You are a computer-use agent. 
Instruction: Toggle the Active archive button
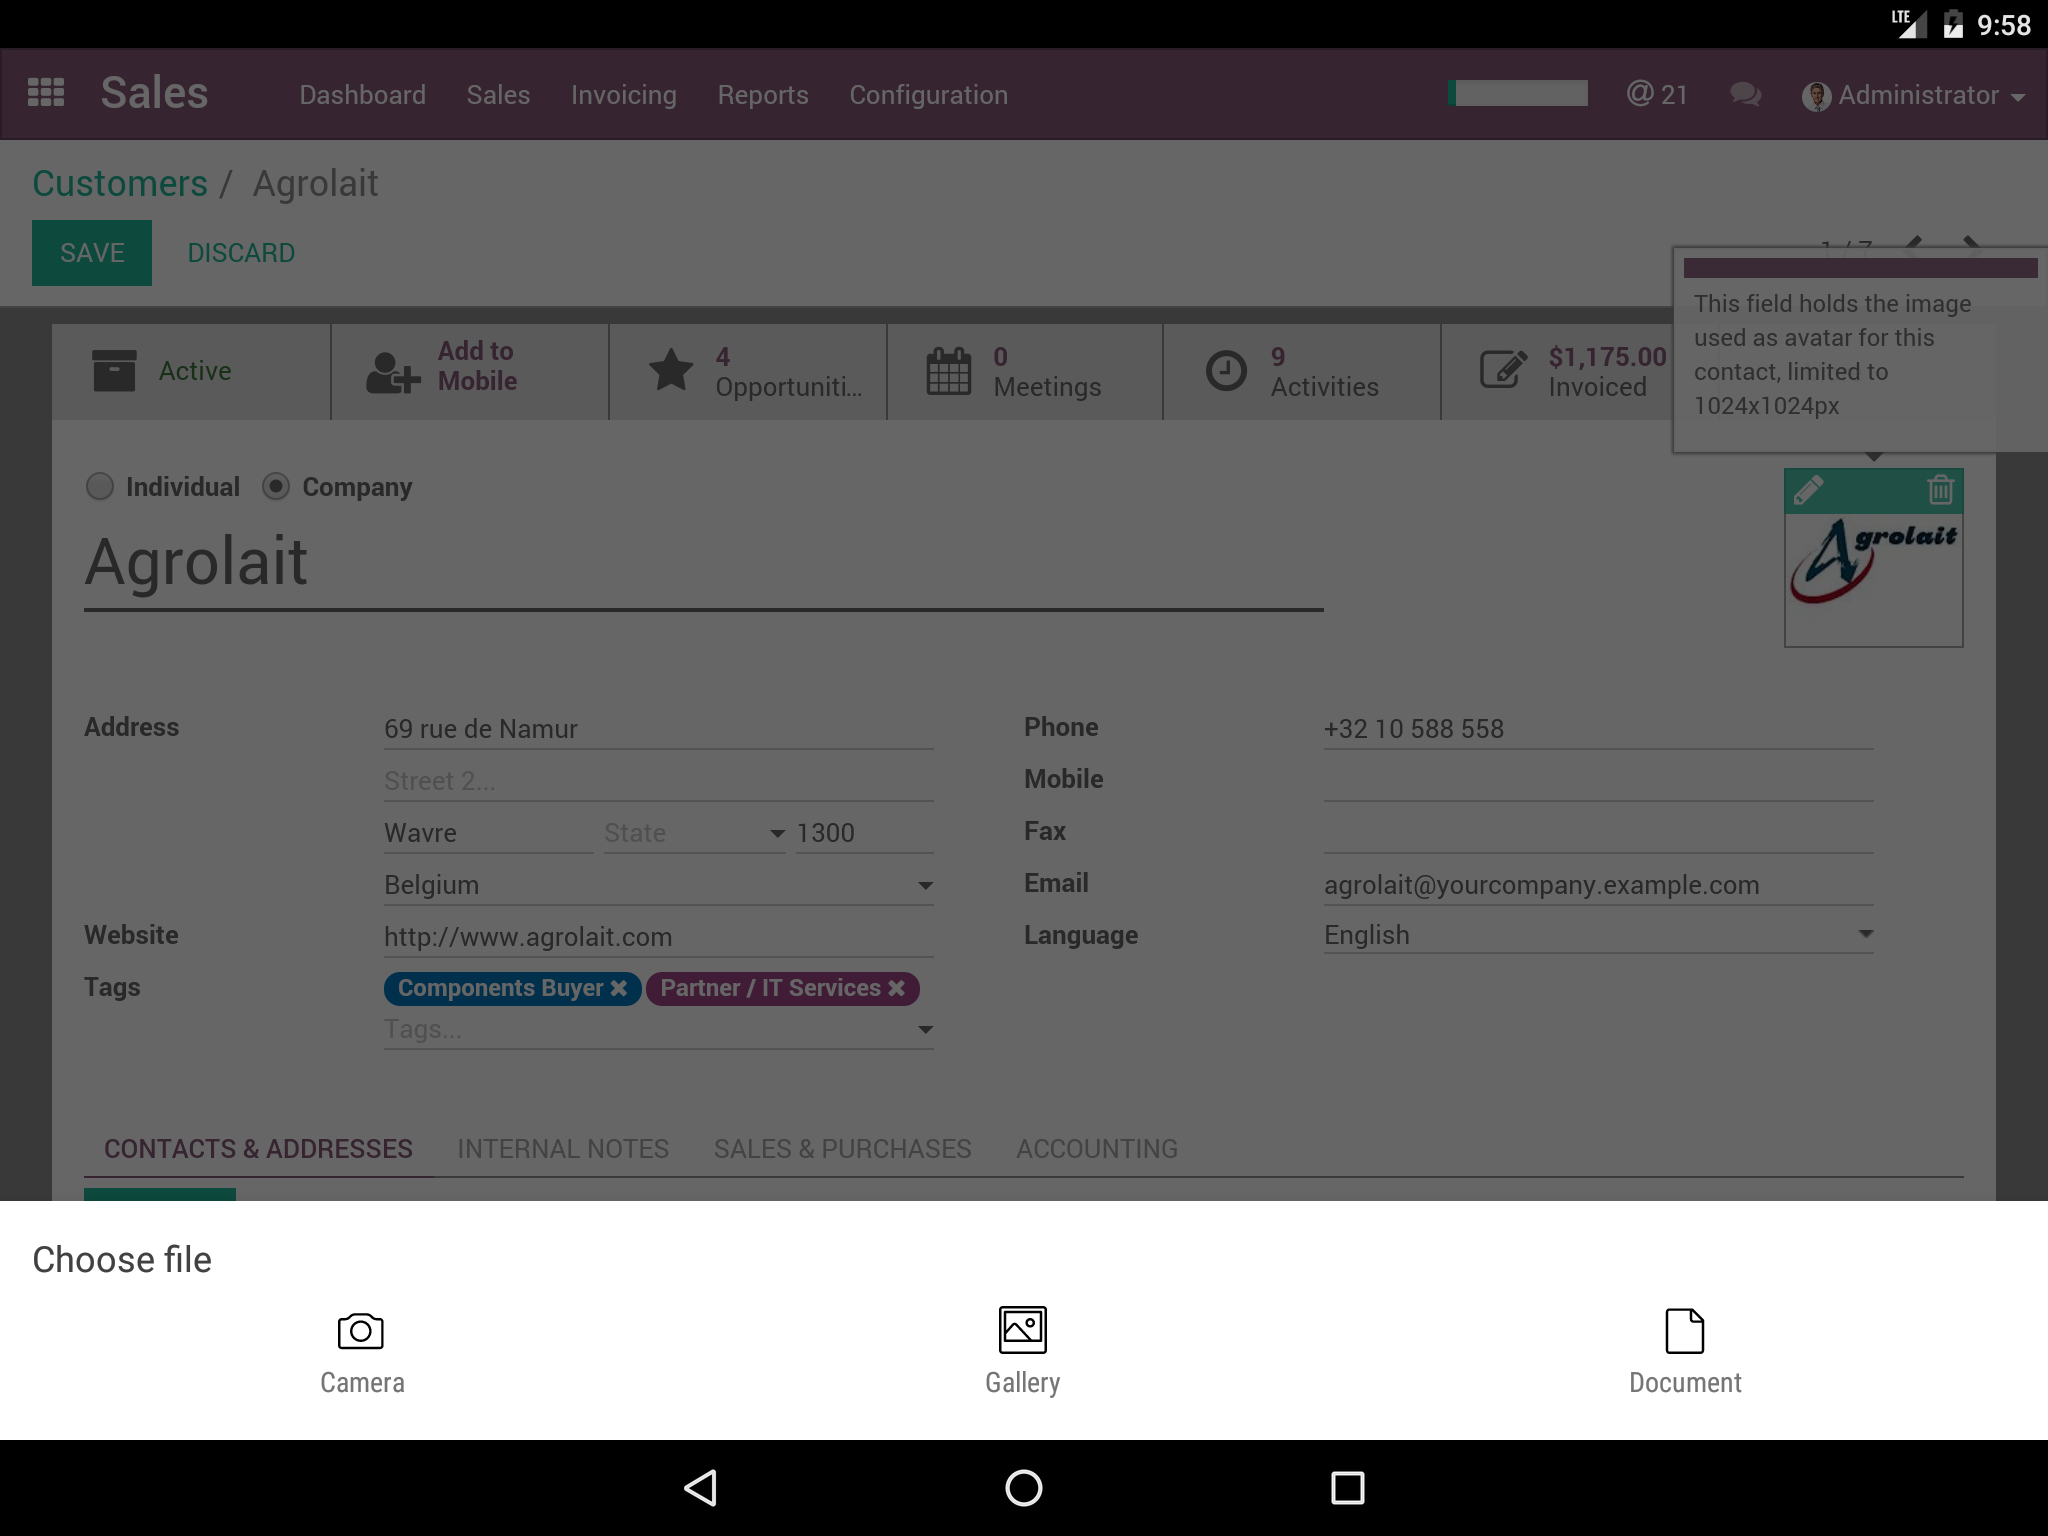[x=190, y=372]
